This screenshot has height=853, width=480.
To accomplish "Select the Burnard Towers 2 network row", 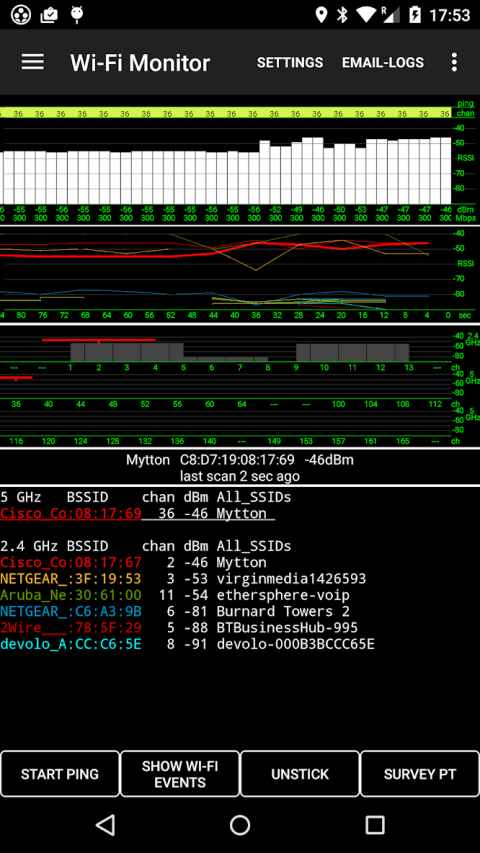I will pos(175,611).
